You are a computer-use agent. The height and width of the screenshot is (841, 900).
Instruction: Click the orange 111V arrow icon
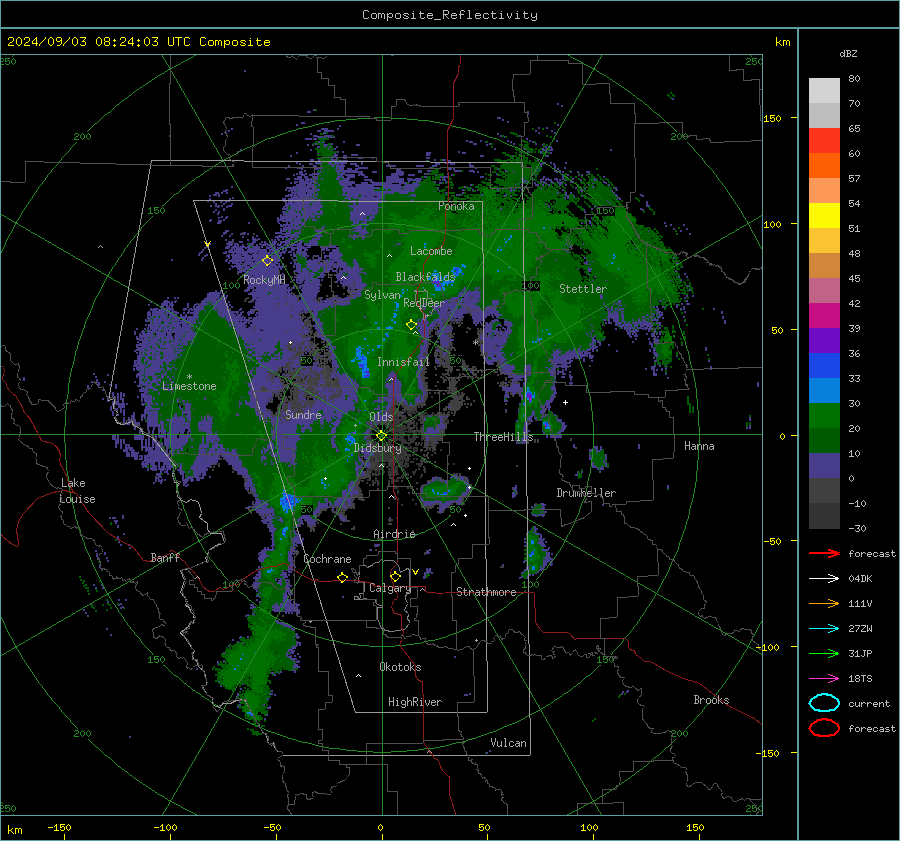[824, 603]
